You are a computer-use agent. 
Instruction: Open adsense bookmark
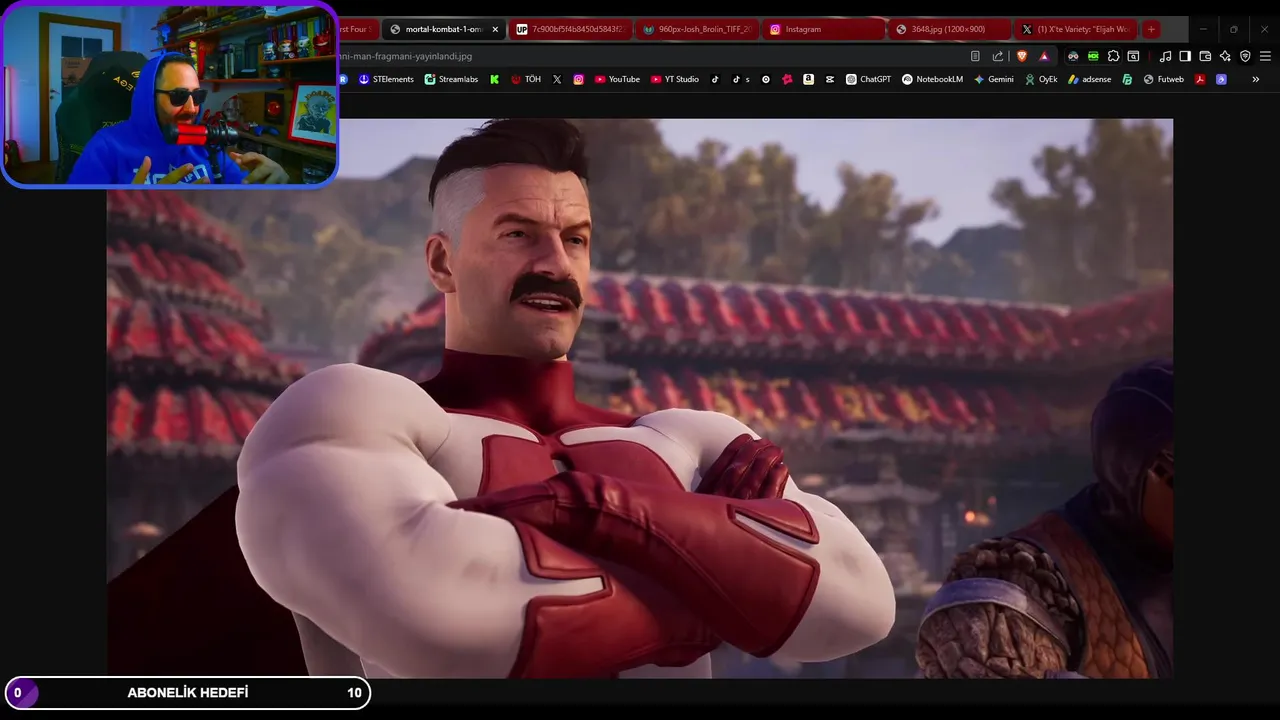(x=1089, y=79)
